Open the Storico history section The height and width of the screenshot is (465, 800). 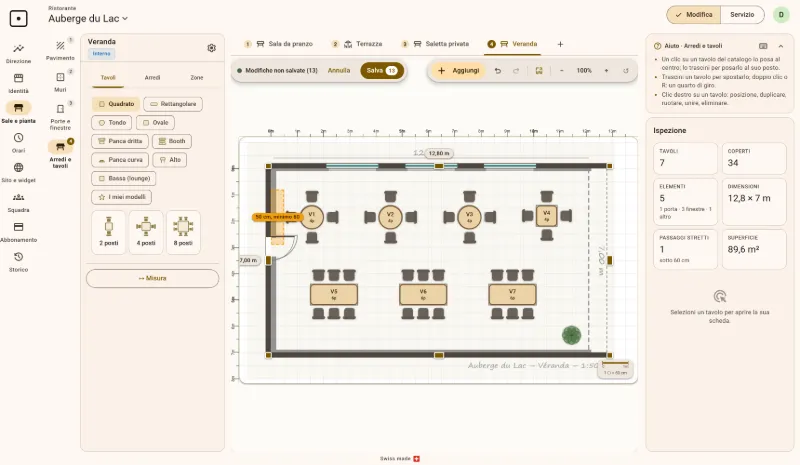pos(18,261)
